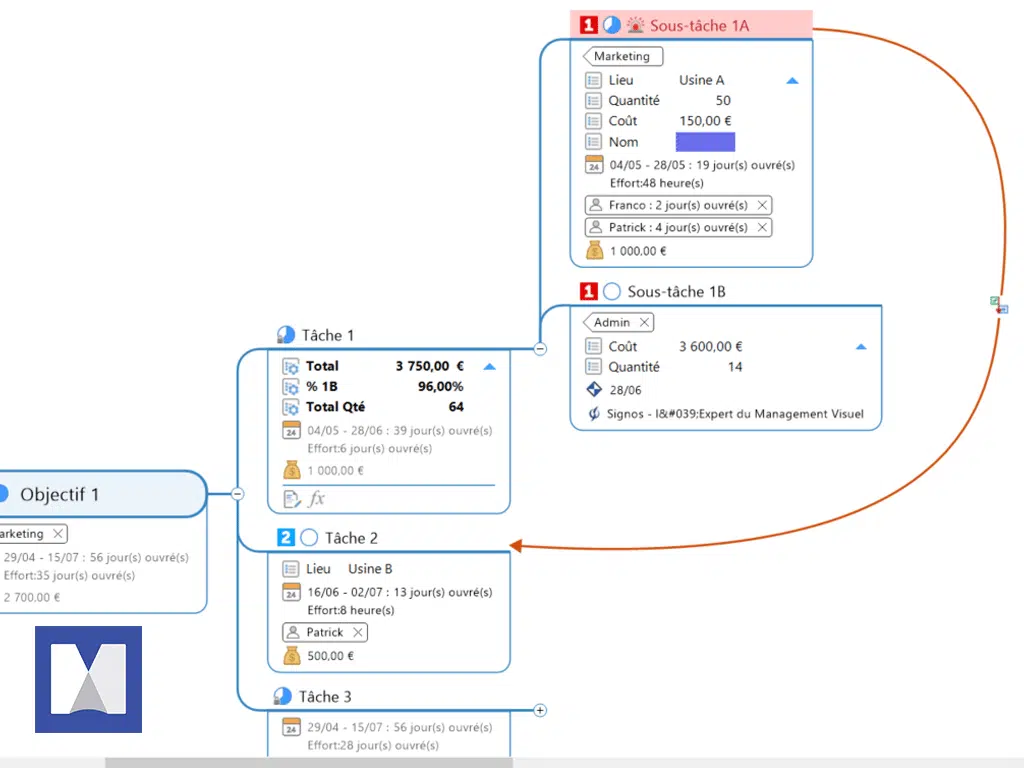This screenshot has width=1024, height=768.
Task: Toggle the empty progress circle on Tâche 2
Action: [x=309, y=538]
